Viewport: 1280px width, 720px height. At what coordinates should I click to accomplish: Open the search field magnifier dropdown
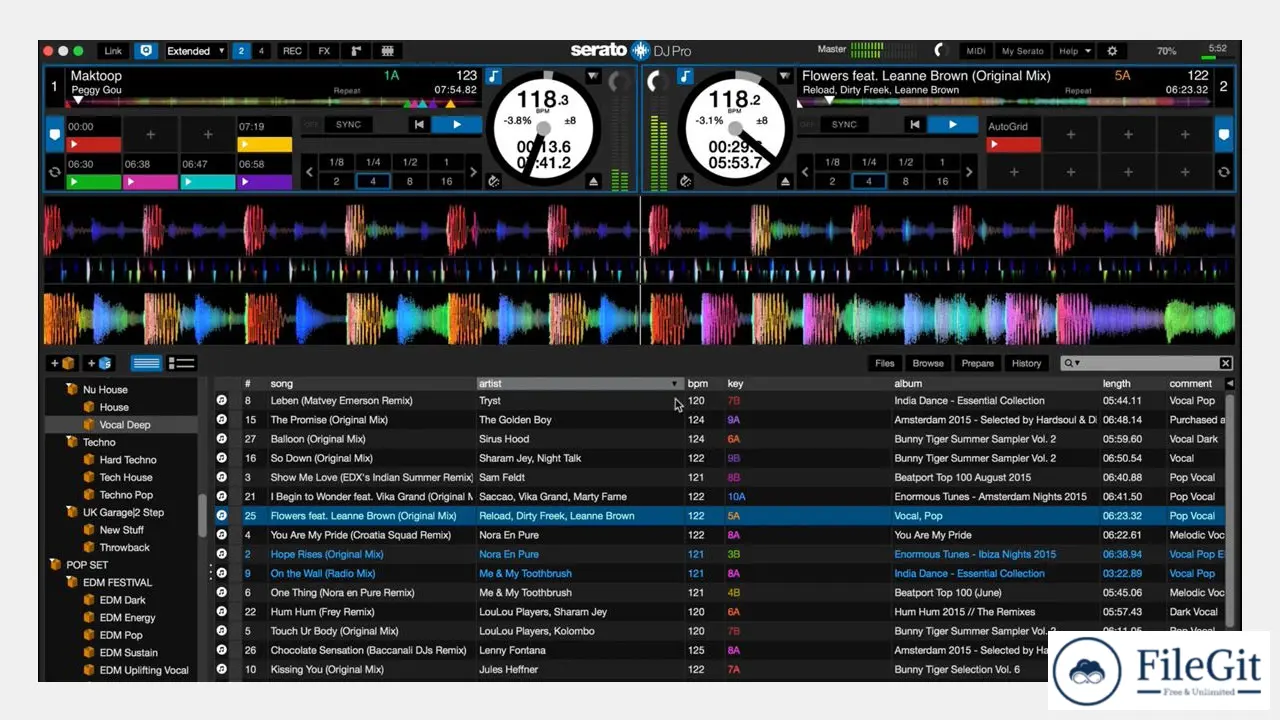point(1072,363)
